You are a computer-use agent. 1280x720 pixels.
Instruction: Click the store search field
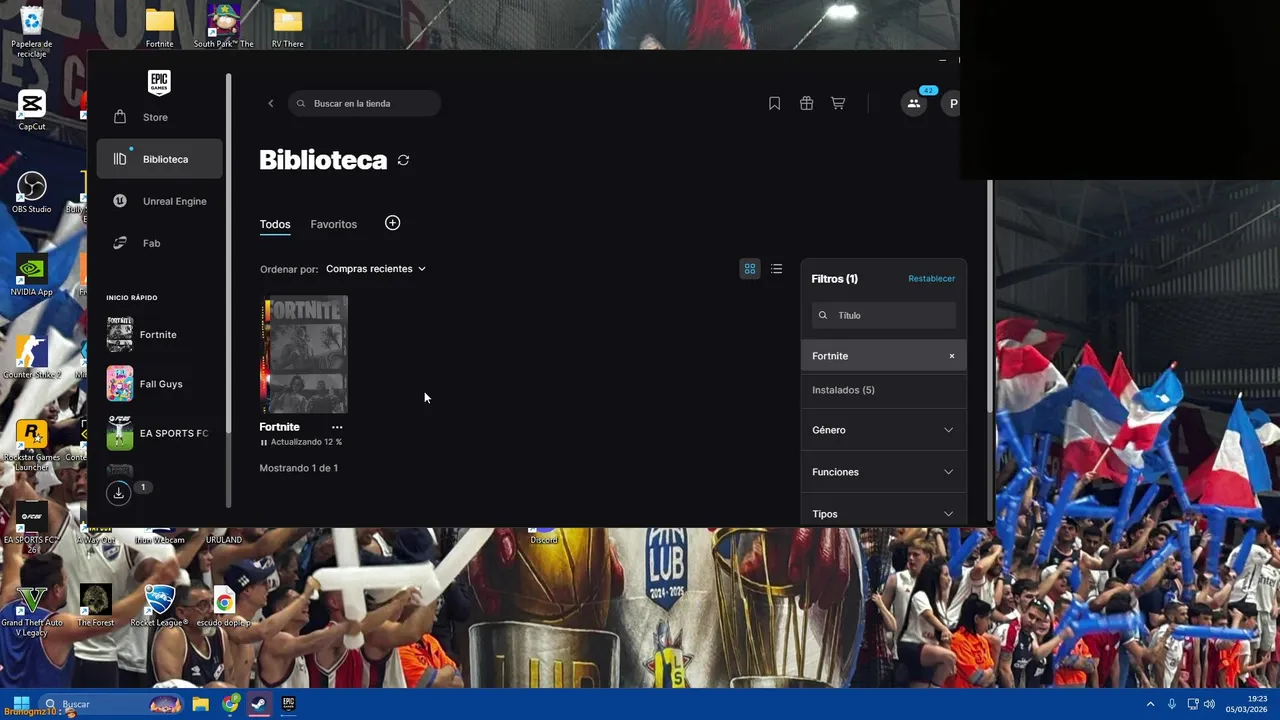(x=365, y=103)
